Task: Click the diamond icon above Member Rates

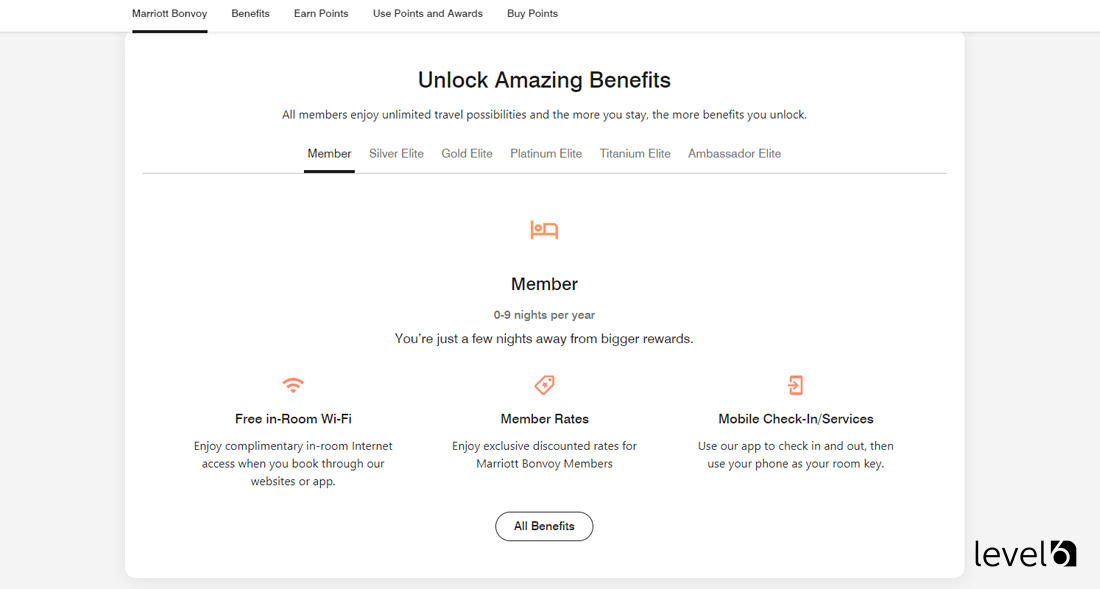Action: click(x=544, y=385)
